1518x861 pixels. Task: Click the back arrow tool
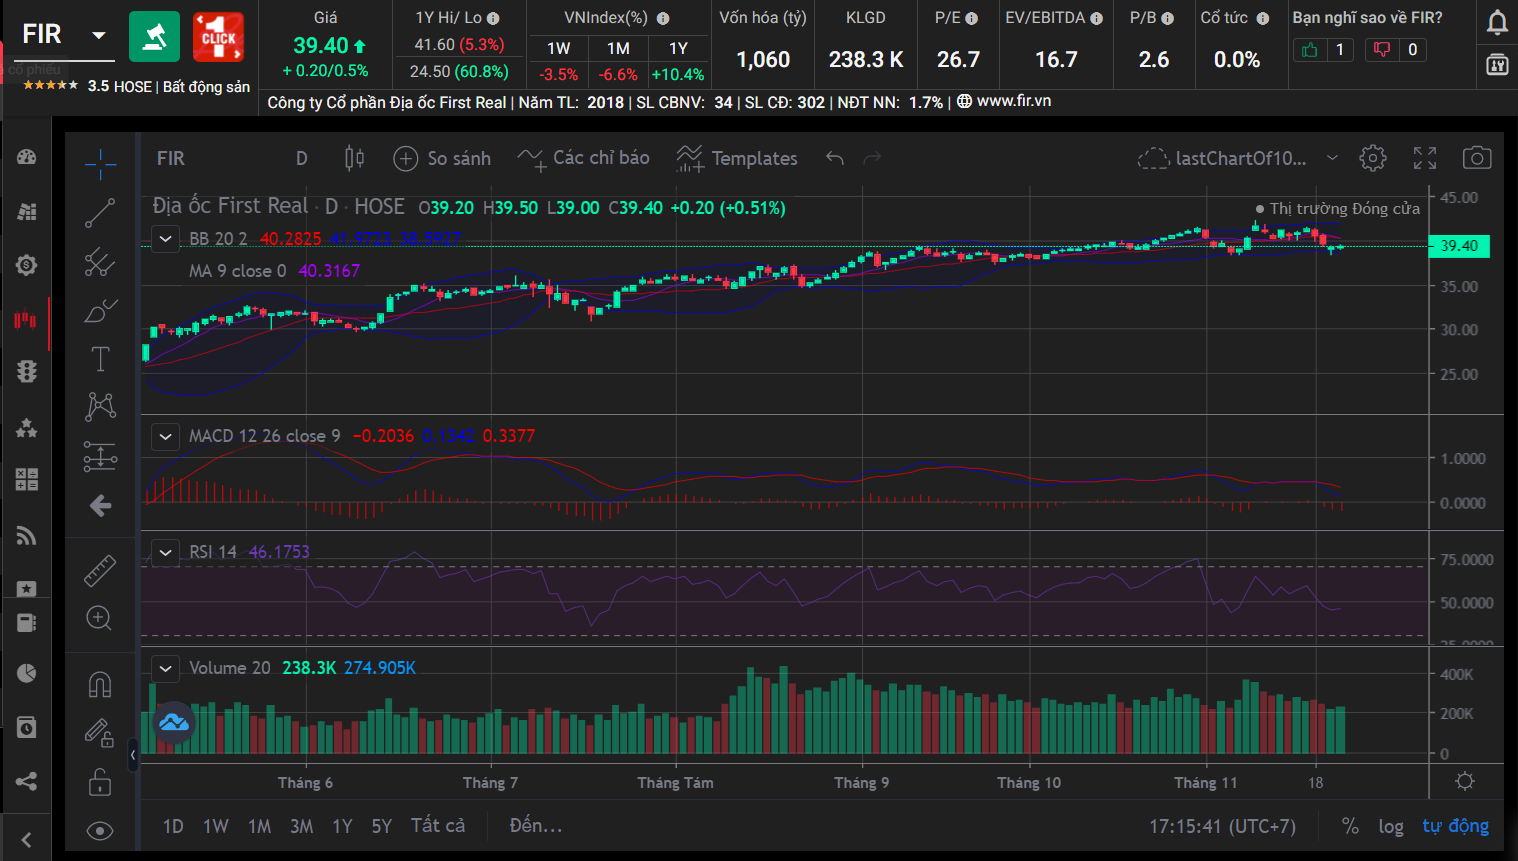[100, 506]
